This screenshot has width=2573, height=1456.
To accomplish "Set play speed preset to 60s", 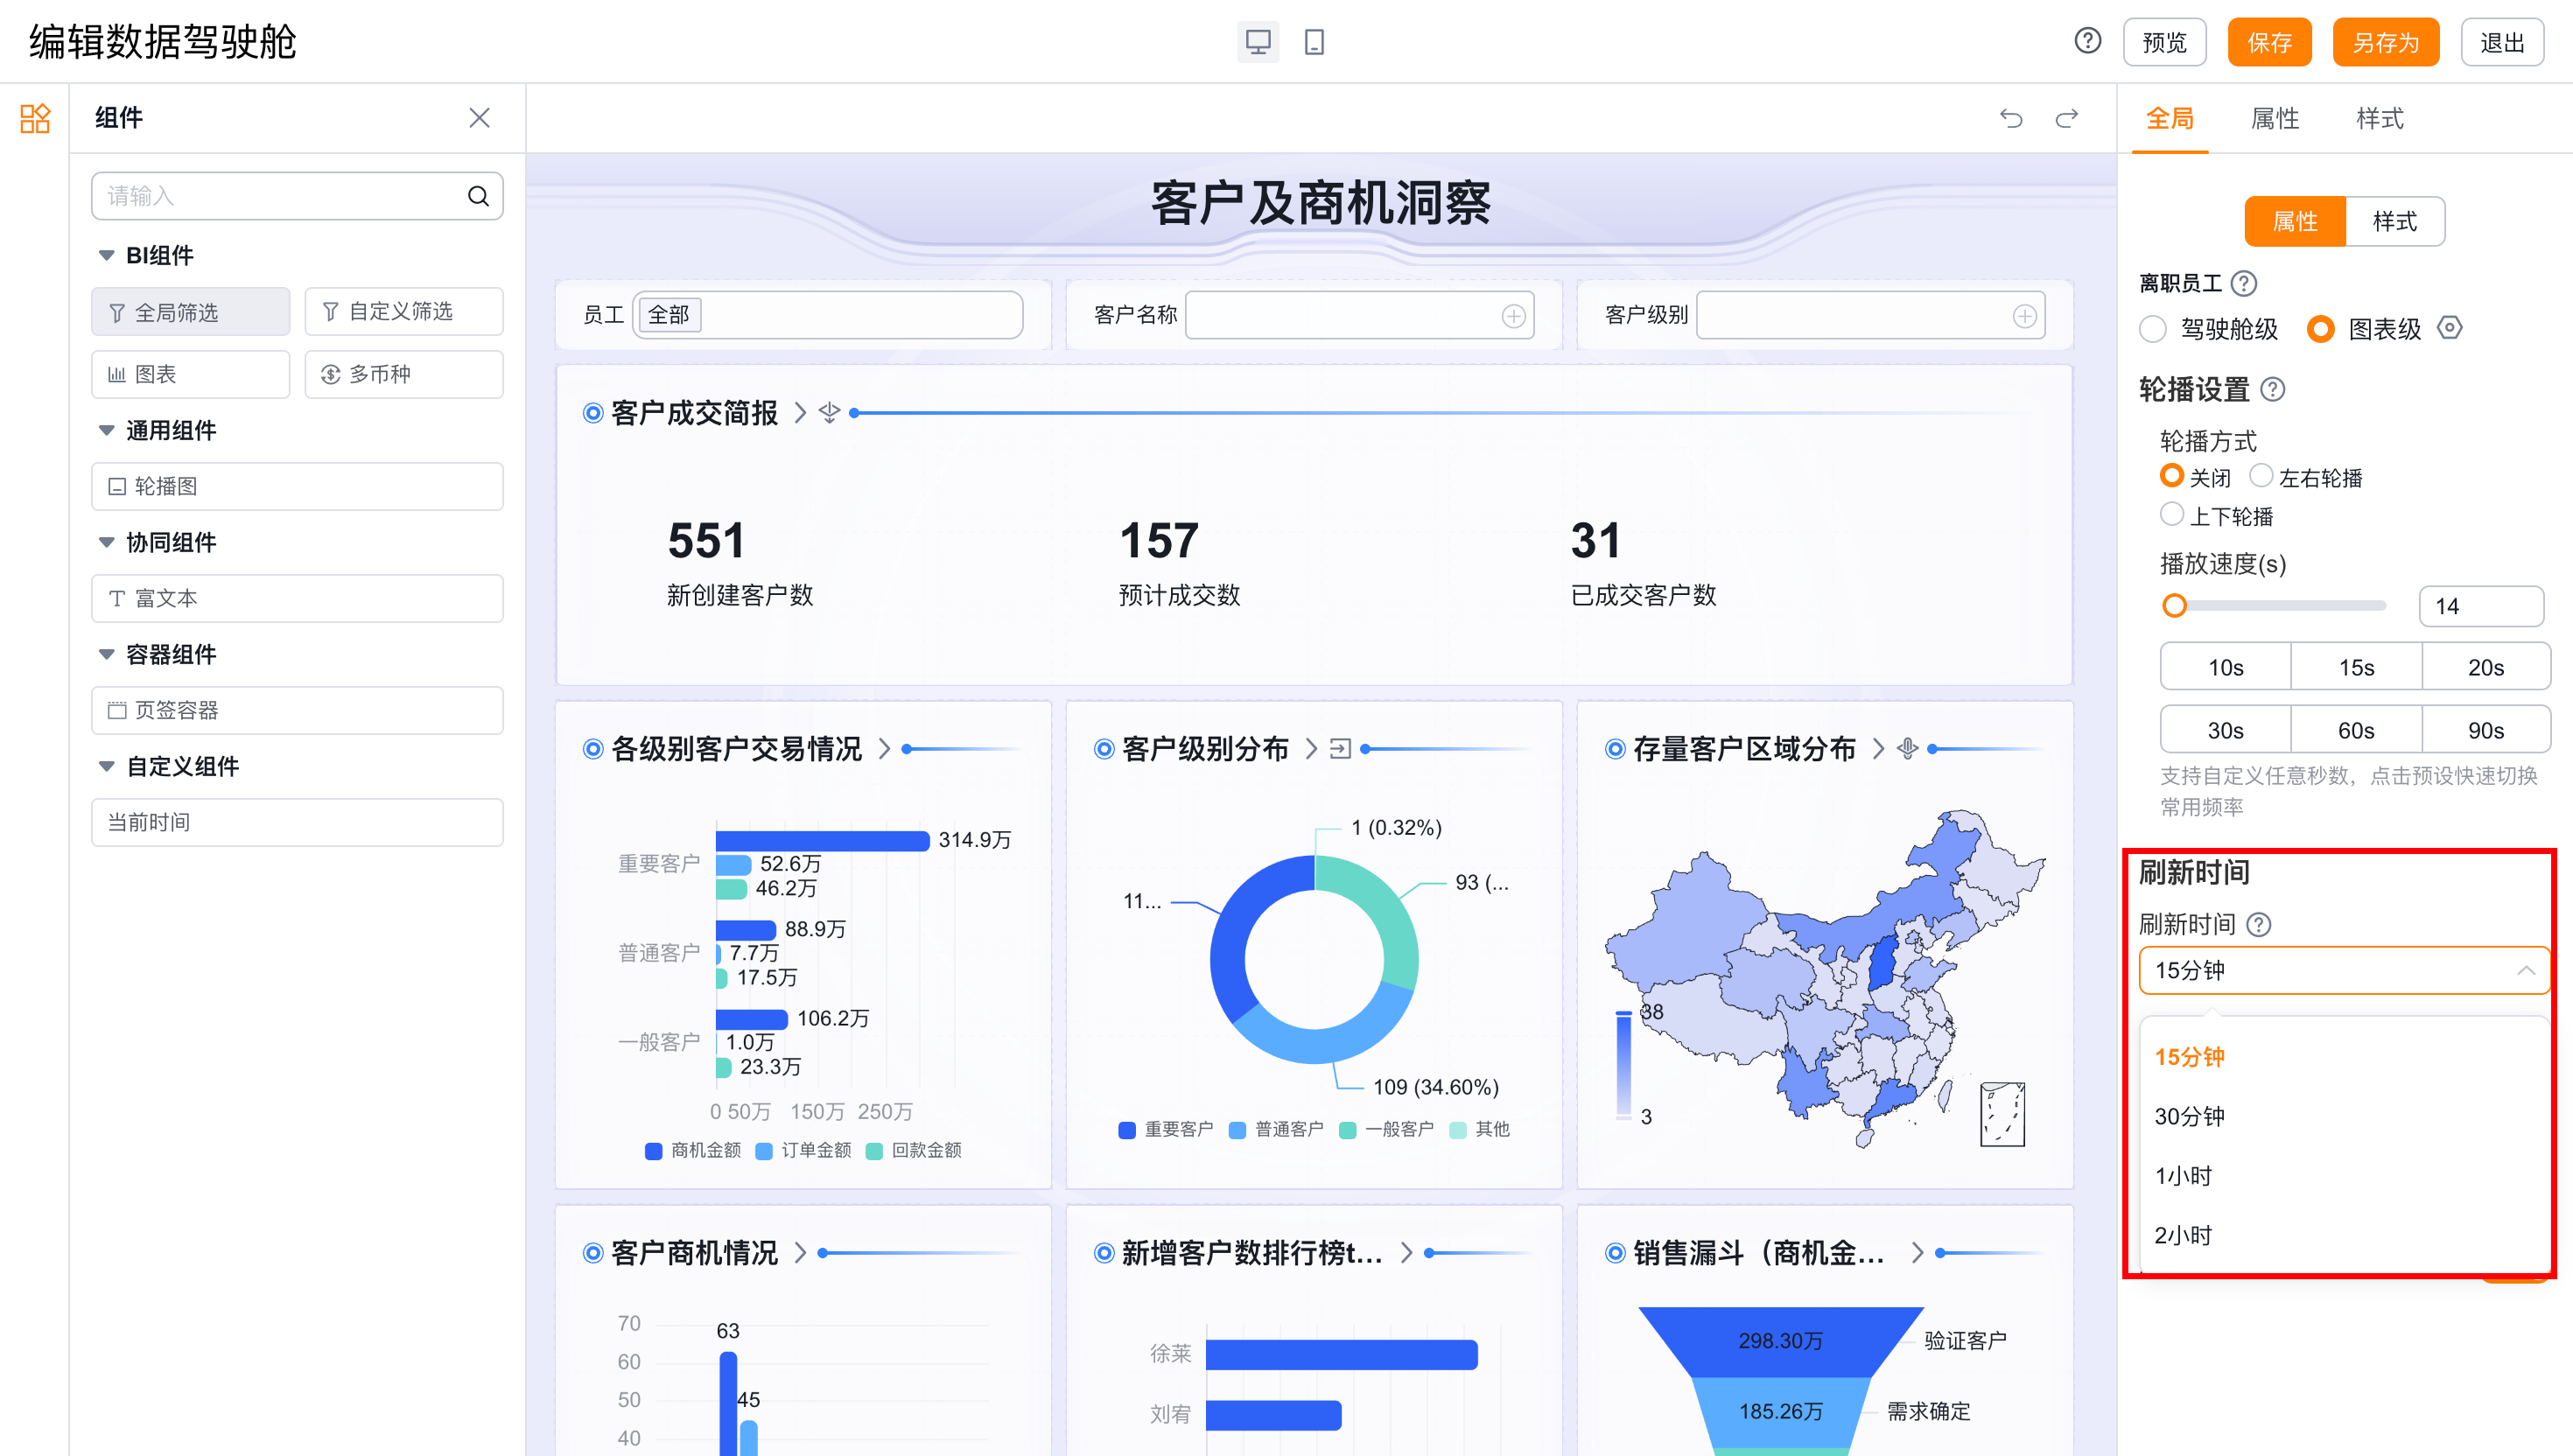I will coord(2355,730).
